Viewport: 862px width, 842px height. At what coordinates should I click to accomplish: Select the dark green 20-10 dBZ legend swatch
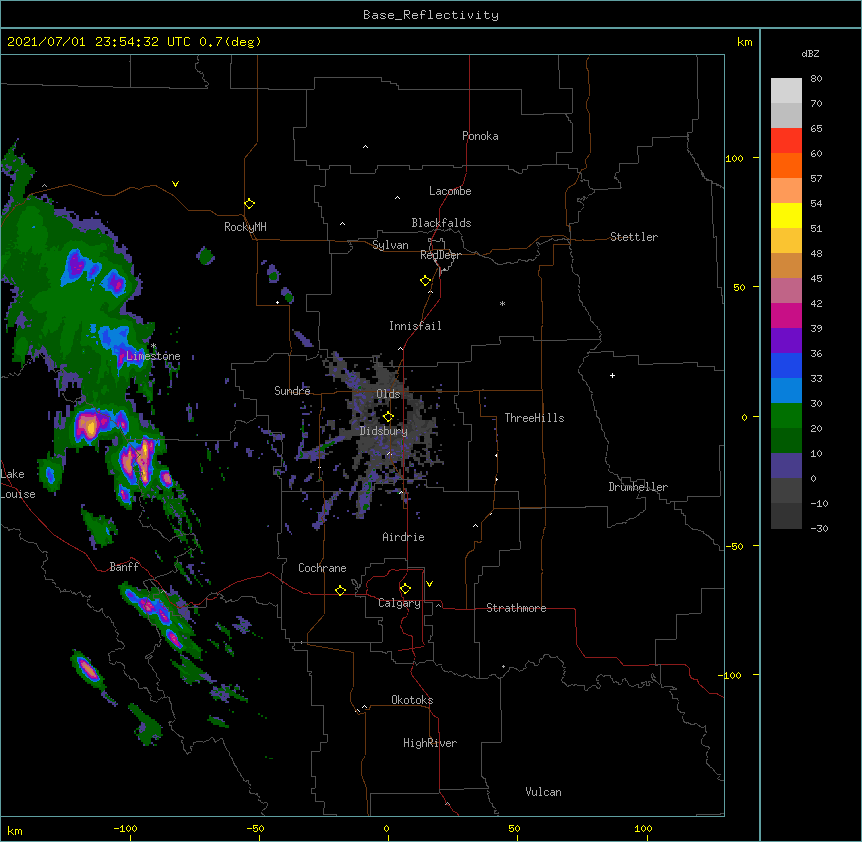click(786, 441)
